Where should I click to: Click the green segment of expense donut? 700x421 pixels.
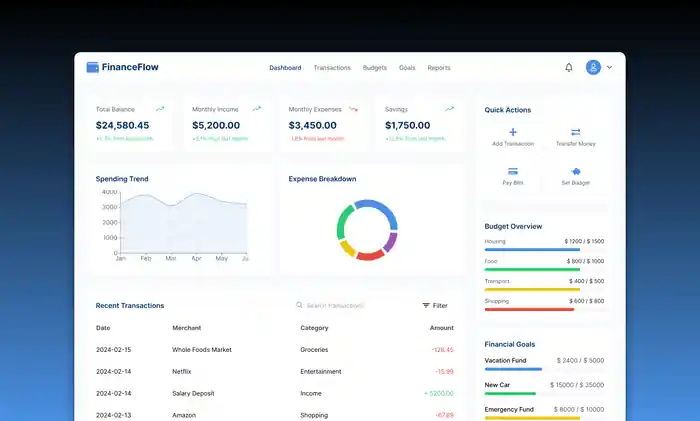(343, 223)
